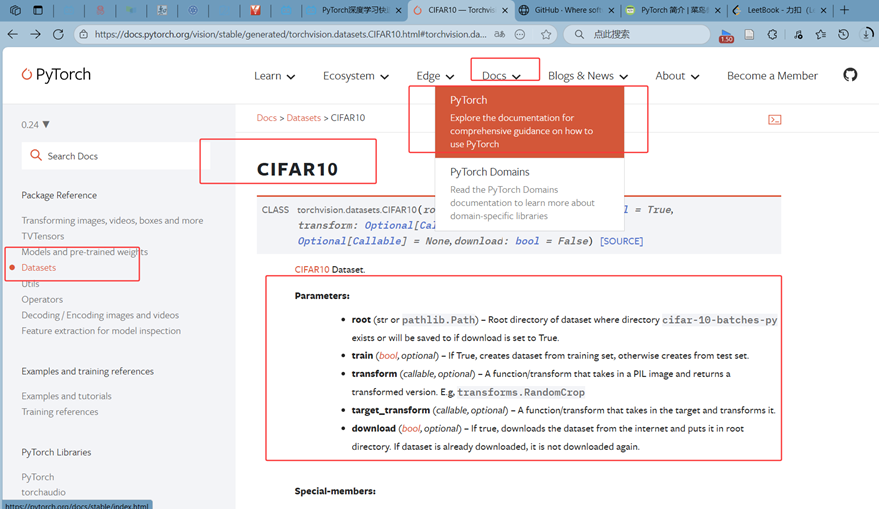Image resolution: width=879 pixels, height=509 pixels.
Task: Open the downloads icon
Action: (867, 34)
